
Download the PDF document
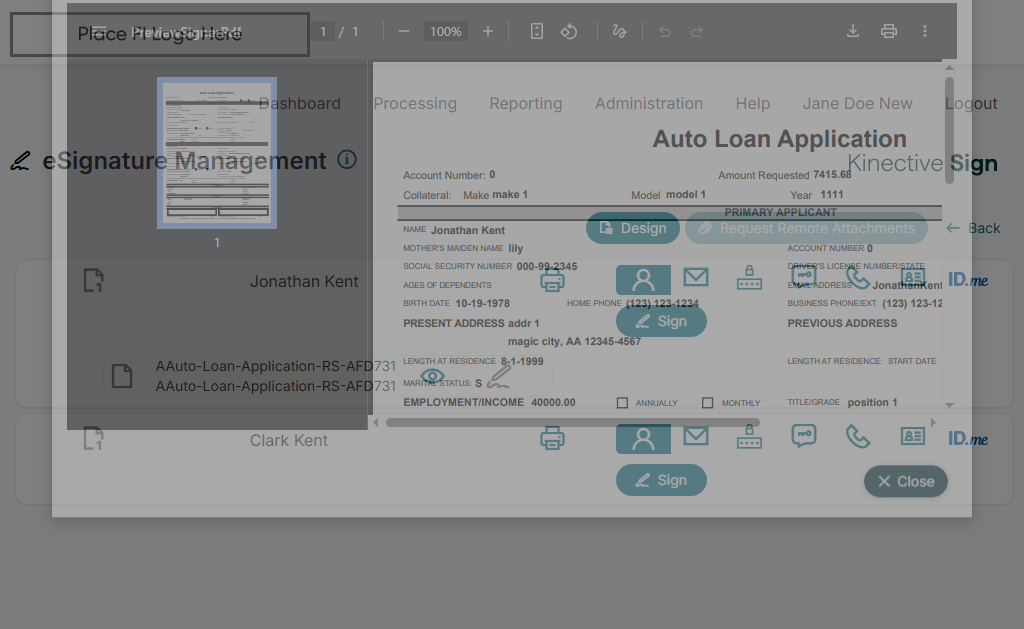coord(853,31)
